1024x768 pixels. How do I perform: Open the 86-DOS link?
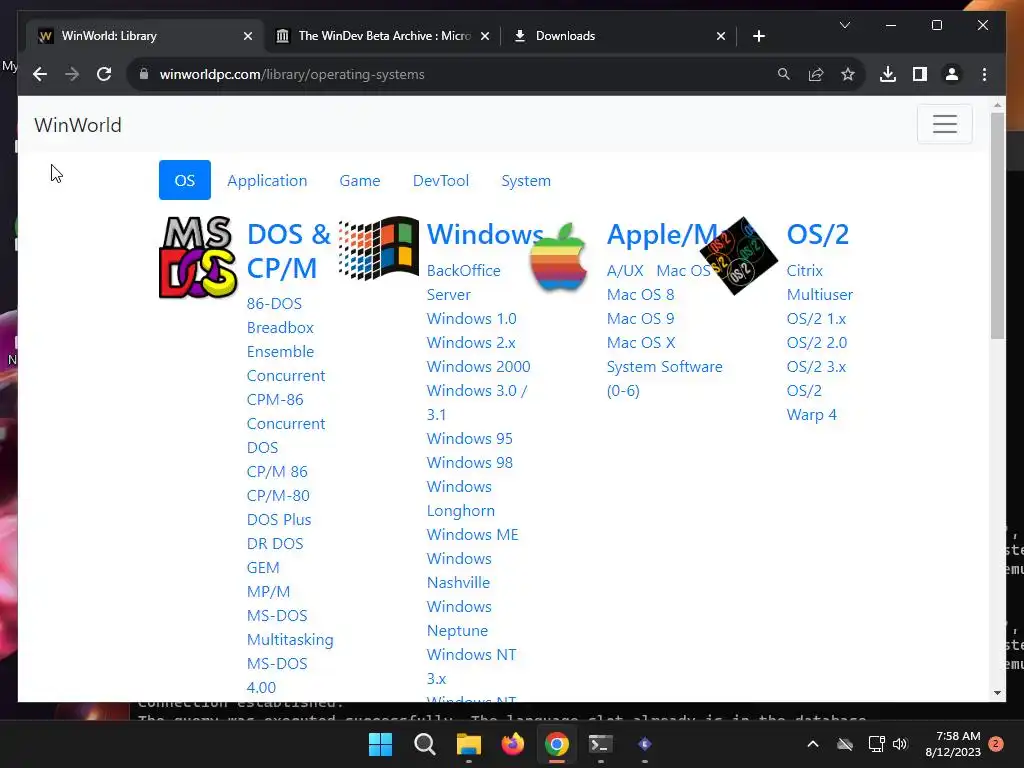(274, 304)
